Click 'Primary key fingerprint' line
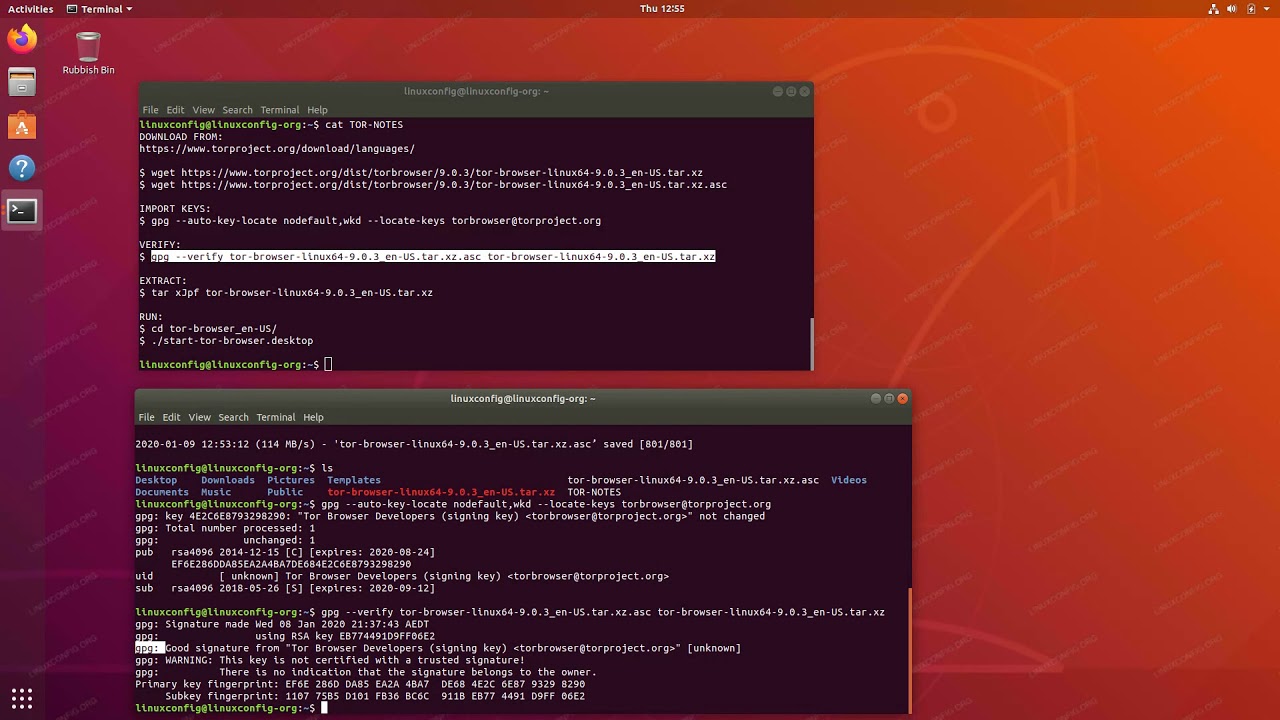Screen dimensions: 1280x720 (x=360, y=684)
